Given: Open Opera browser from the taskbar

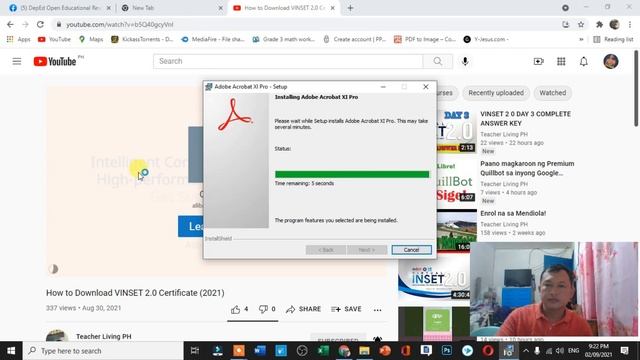Looking at the screenshot, I should [x=488, y=351].
